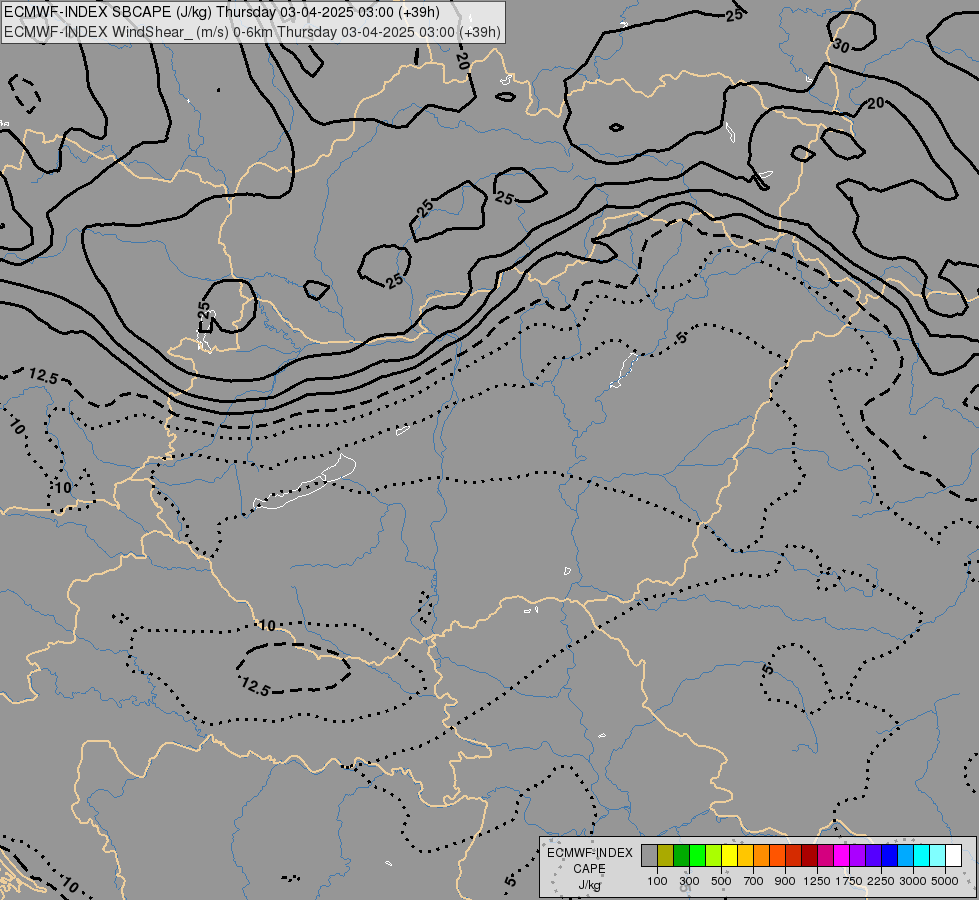Click the 'CAPE' legend title
The width and height of the screenshot is (979, 900).
click(589, 869)
